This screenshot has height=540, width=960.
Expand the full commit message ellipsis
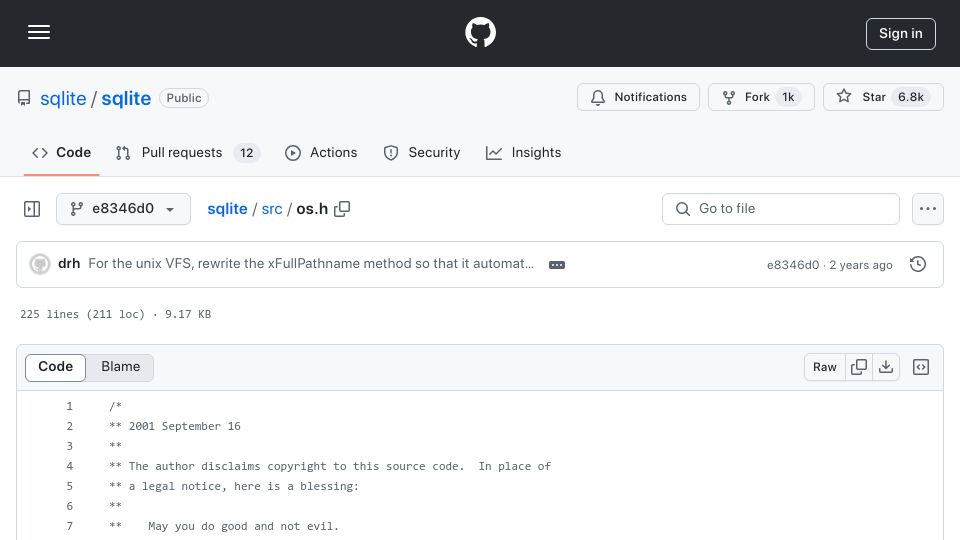tap(557, 264)
